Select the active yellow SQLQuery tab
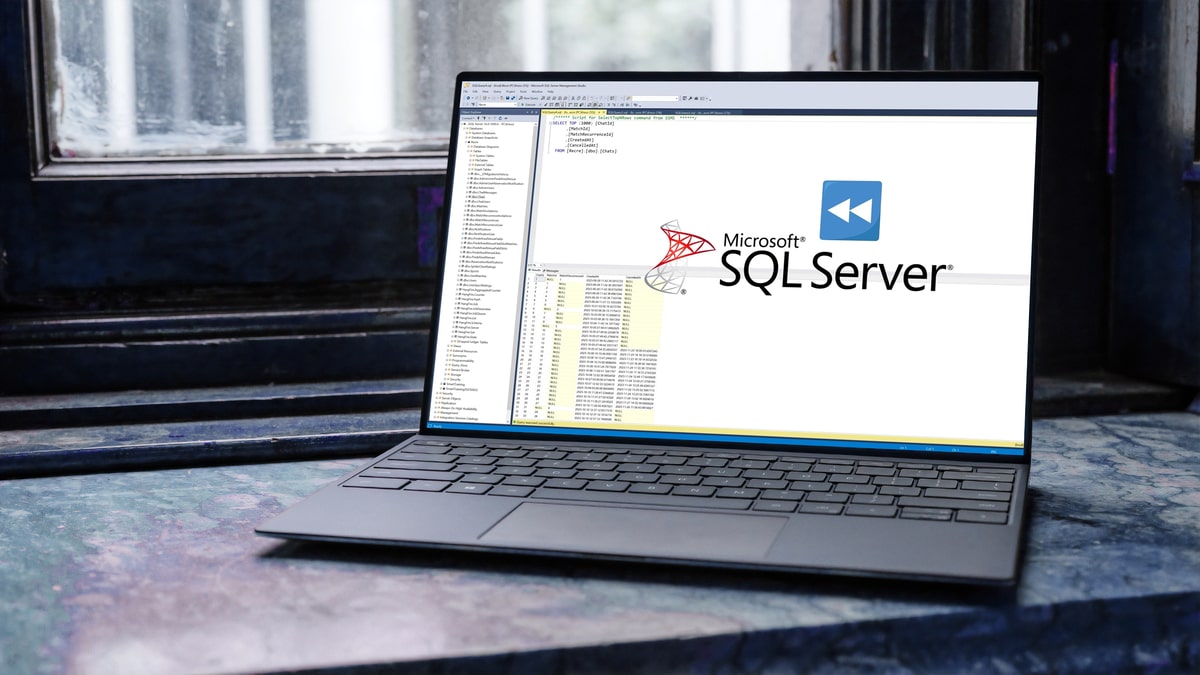Screen dimensions: 1200x675 point(571,113)
